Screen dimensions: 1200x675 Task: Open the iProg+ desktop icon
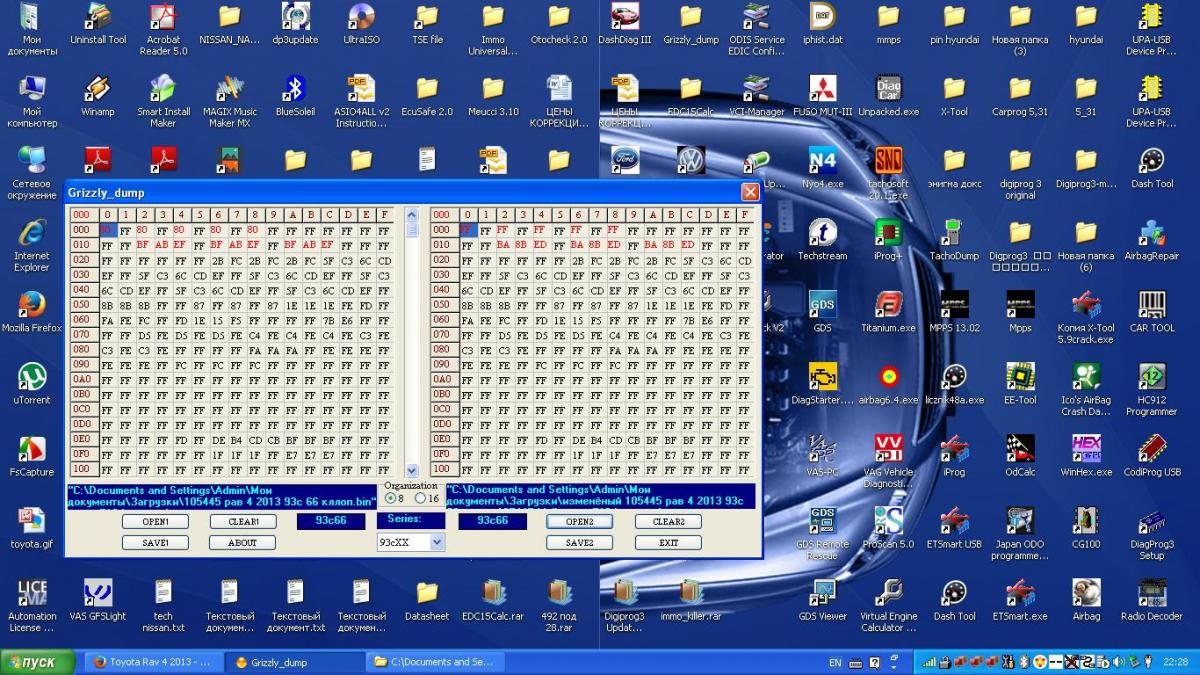tap(888, 240)
